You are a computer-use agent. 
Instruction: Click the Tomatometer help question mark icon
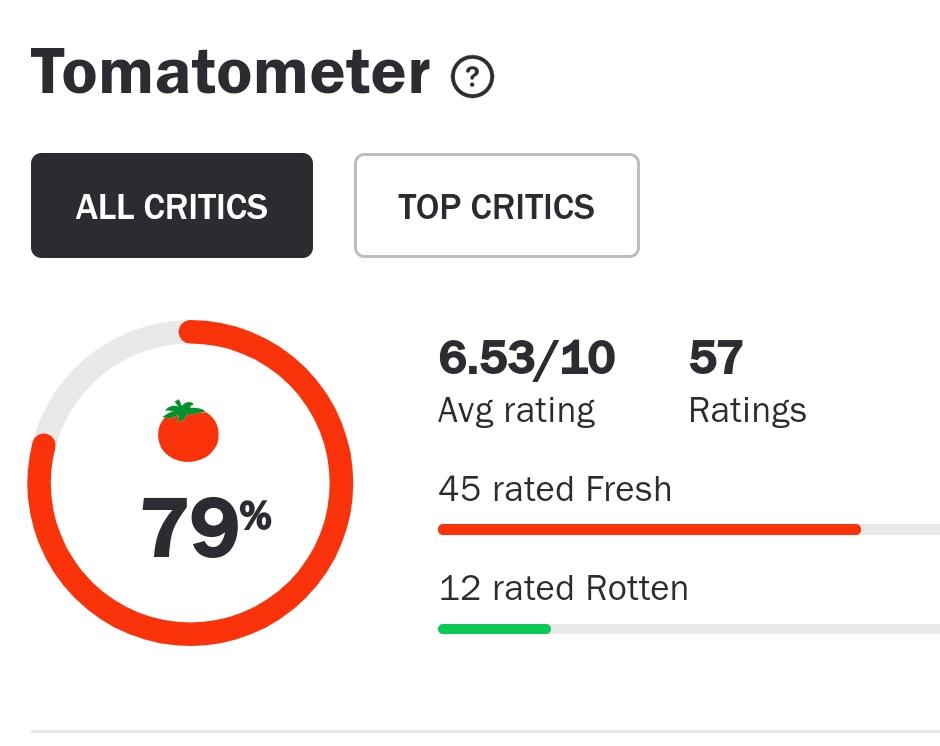click(472, 77)
